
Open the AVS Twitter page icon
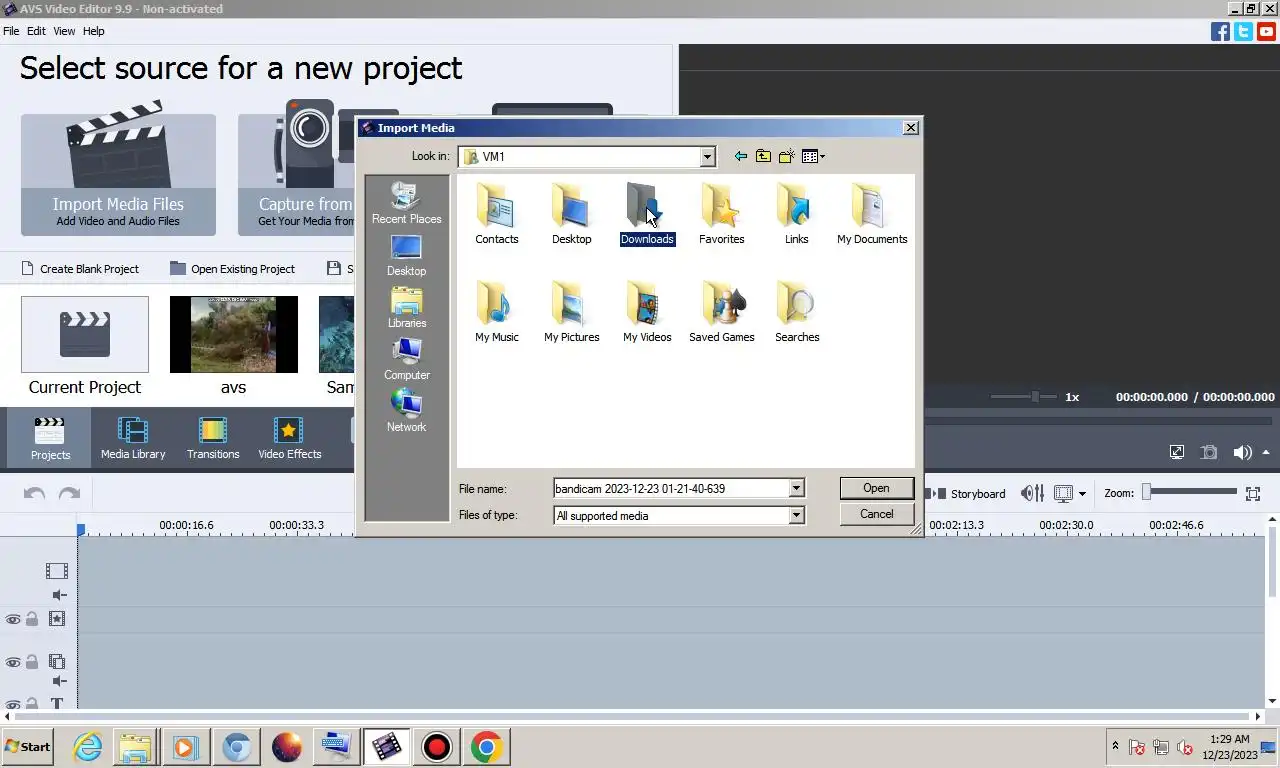coord(1243,31)
